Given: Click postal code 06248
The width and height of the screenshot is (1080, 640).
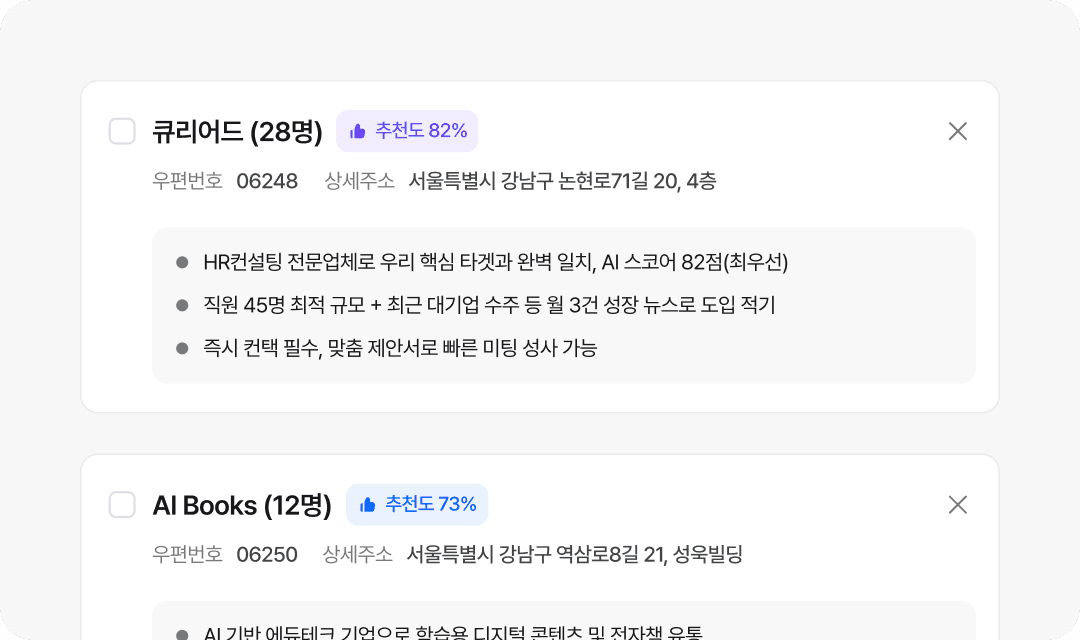Looking at the screenshot, I should [267, 181].
